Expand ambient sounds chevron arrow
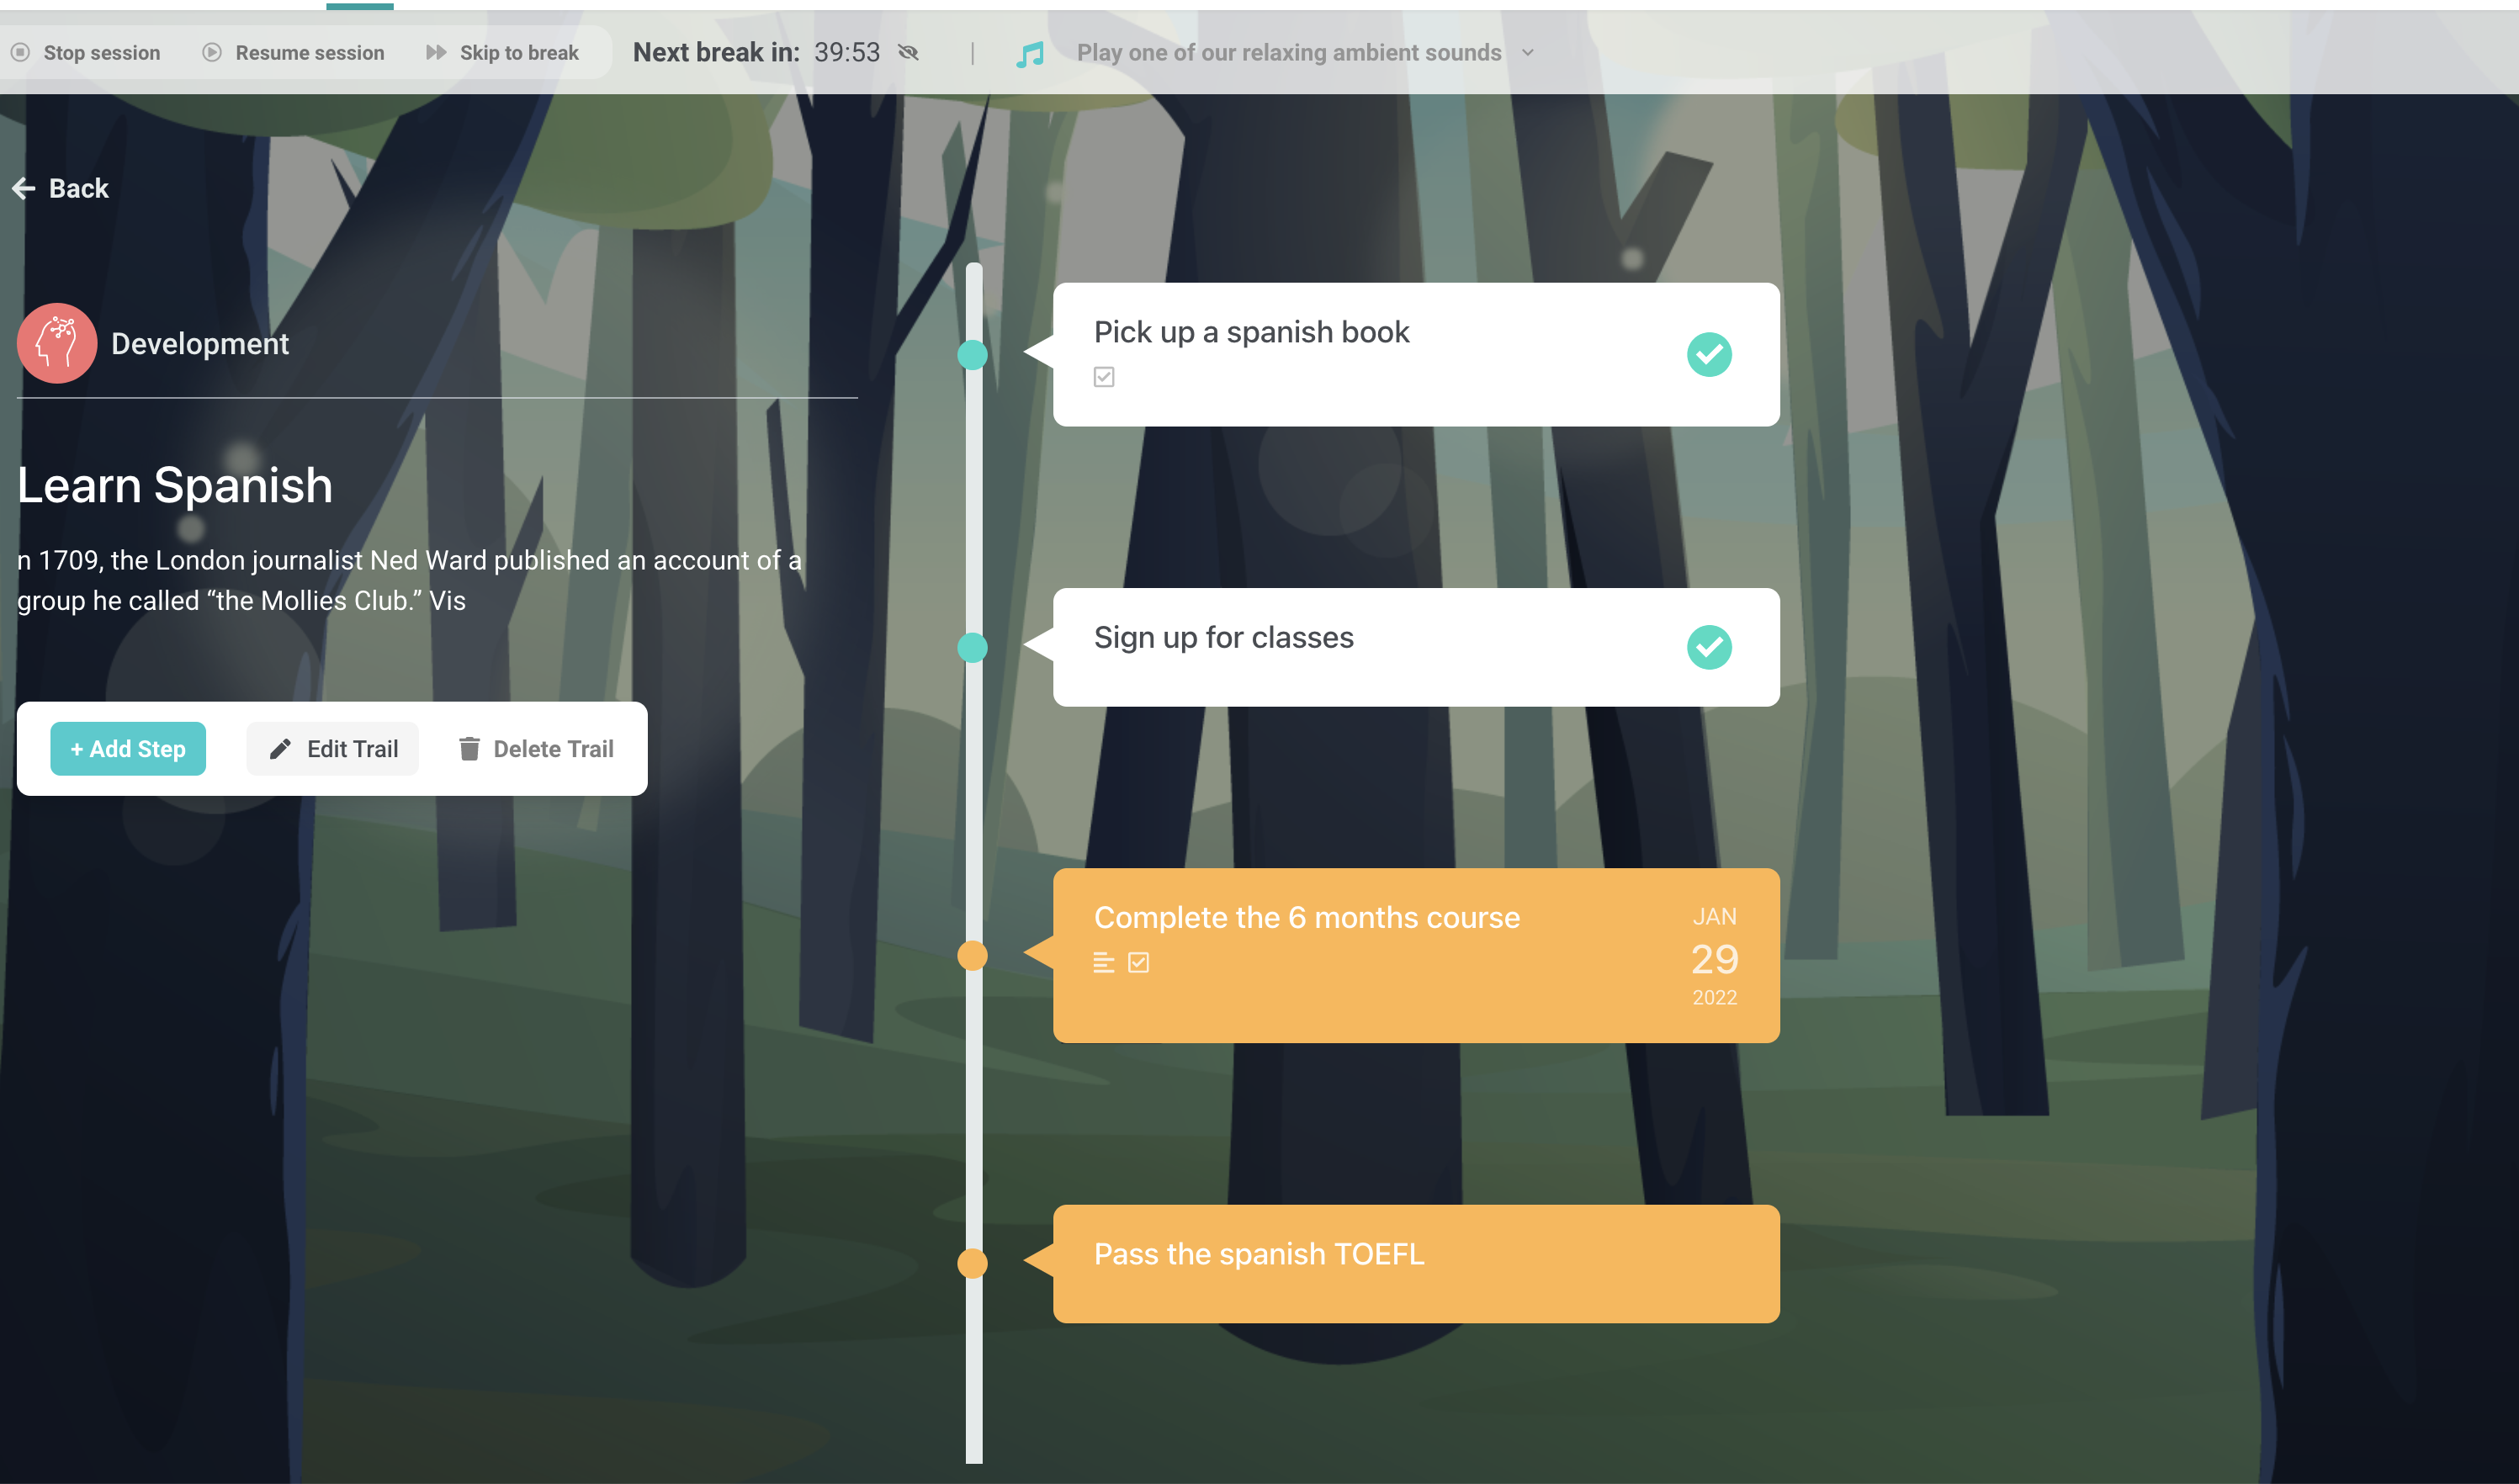The image size is (2519, 1484). point(1528,53)
